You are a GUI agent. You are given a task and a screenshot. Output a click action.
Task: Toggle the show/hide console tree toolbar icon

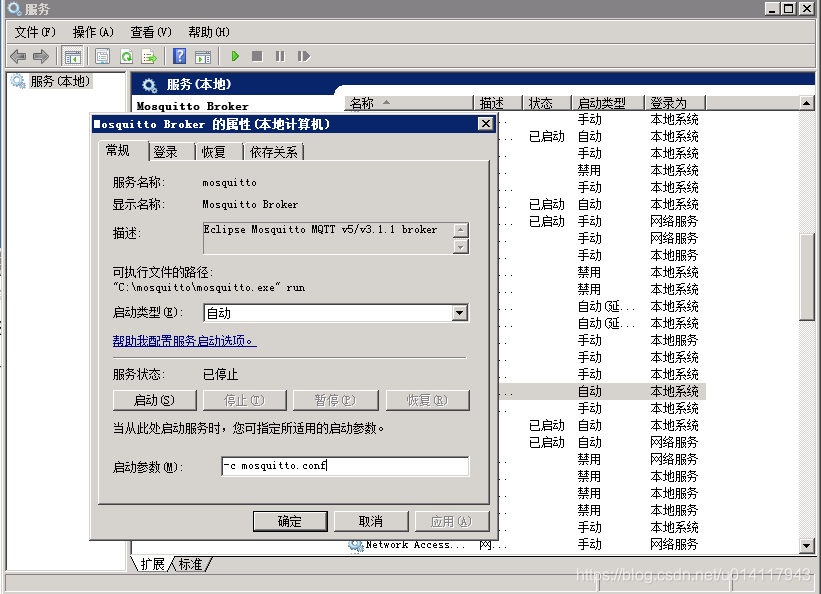coord(72,56)
